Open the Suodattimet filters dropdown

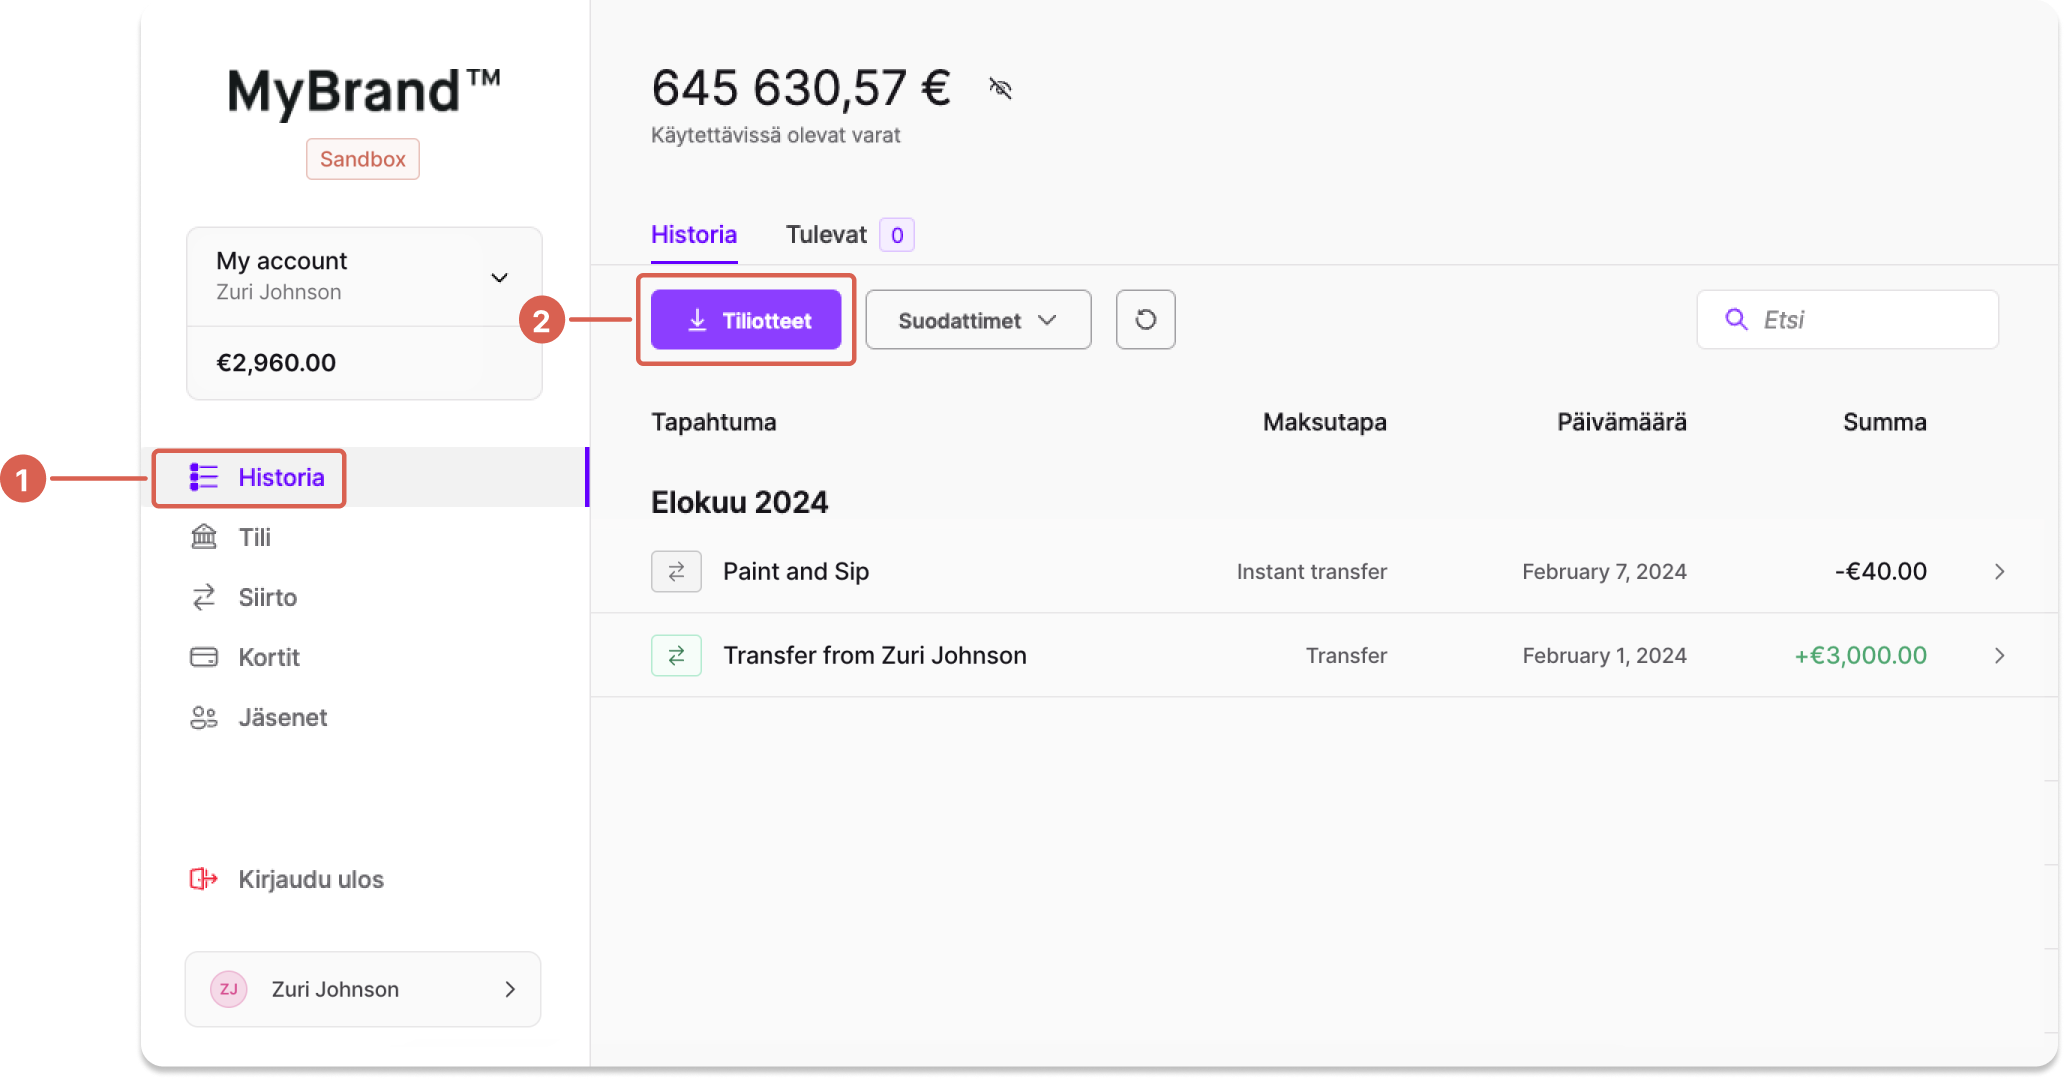(x=978, y=320)
